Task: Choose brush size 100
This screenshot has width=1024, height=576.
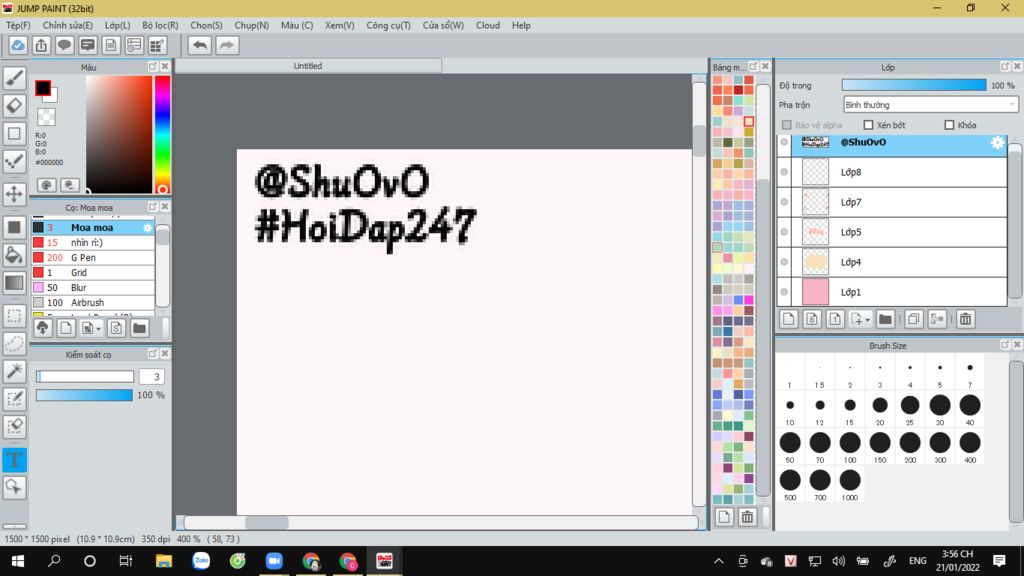Action: [850, 447]
